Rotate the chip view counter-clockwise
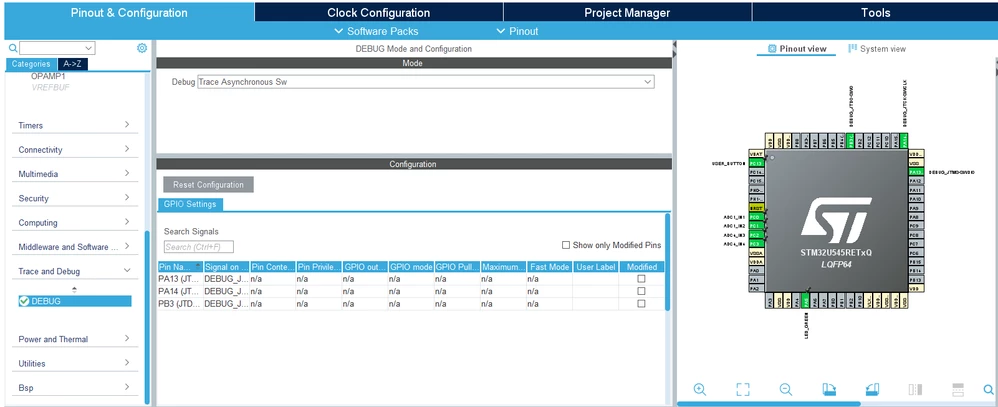This screenshot has width=998, height=407. coord(872,389)
